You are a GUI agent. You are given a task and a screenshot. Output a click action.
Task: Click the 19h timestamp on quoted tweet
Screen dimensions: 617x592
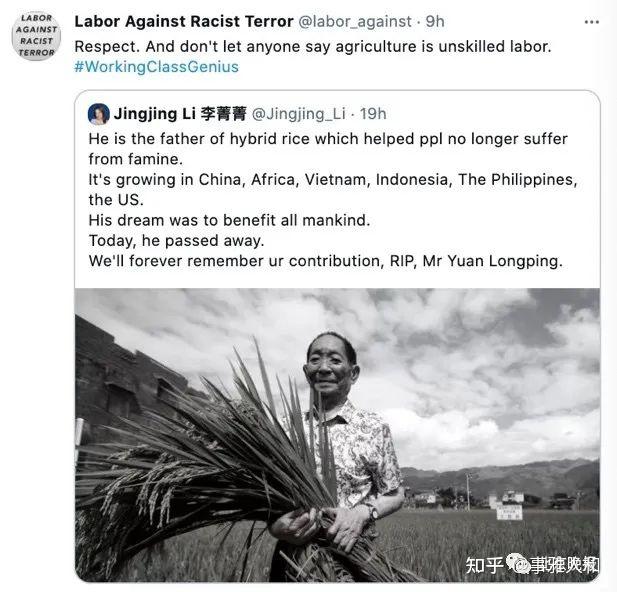[x=373, y=114]
